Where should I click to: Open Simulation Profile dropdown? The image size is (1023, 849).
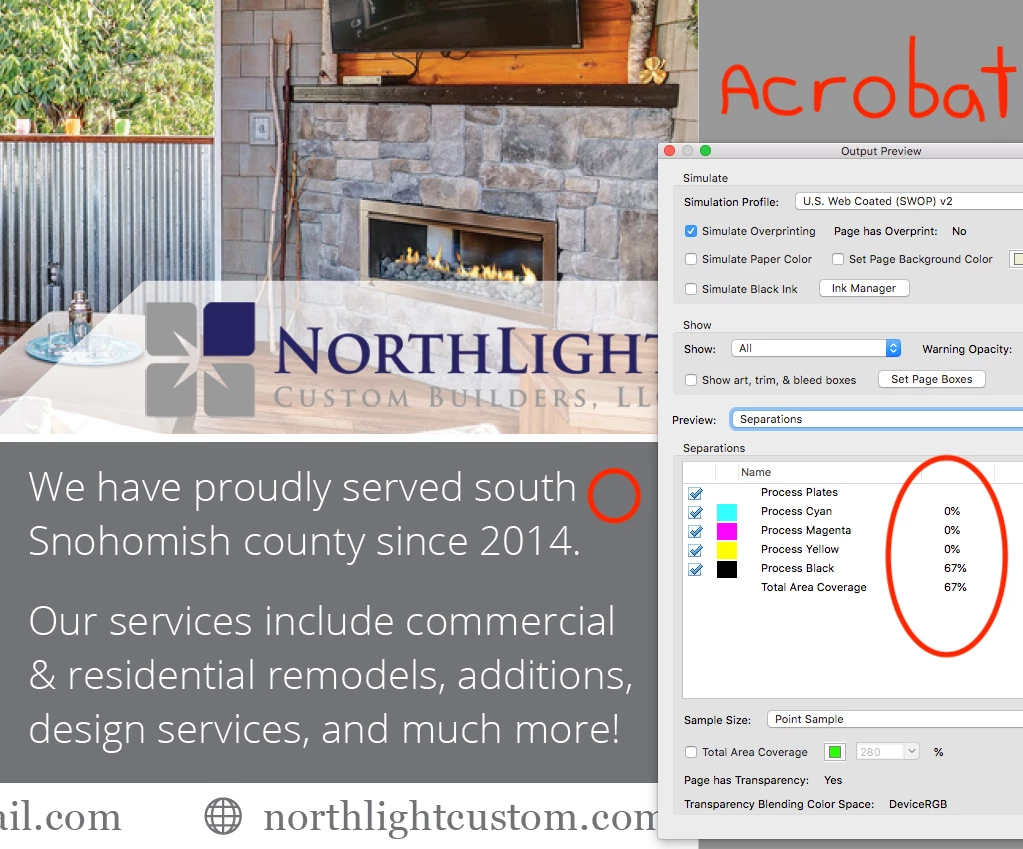coord(908,201)
